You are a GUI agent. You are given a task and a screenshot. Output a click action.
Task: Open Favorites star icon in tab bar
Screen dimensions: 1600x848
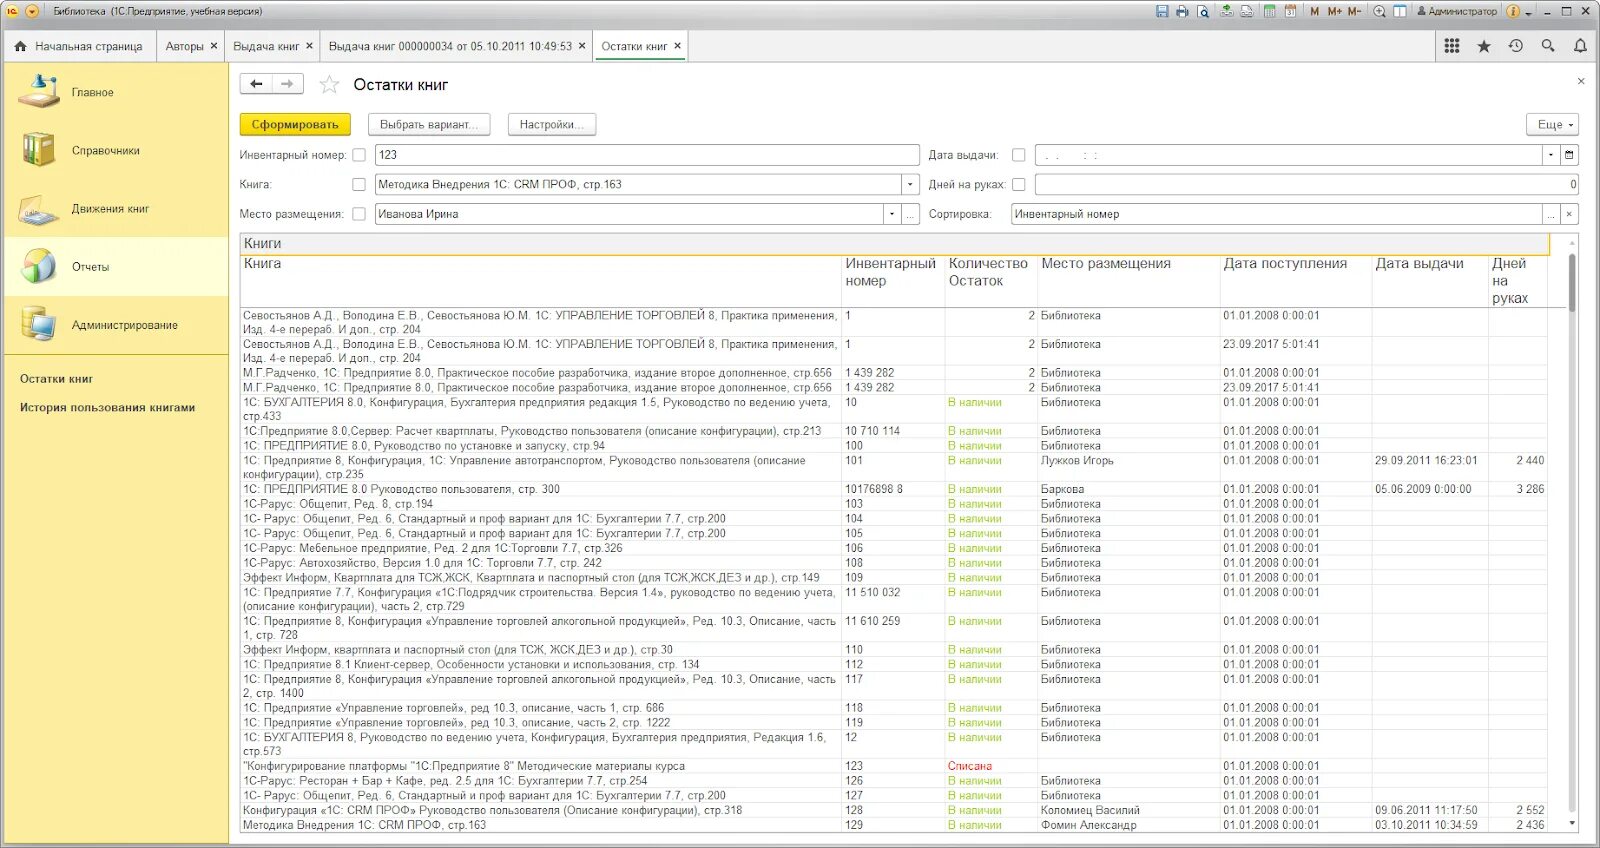(1484, 46)
